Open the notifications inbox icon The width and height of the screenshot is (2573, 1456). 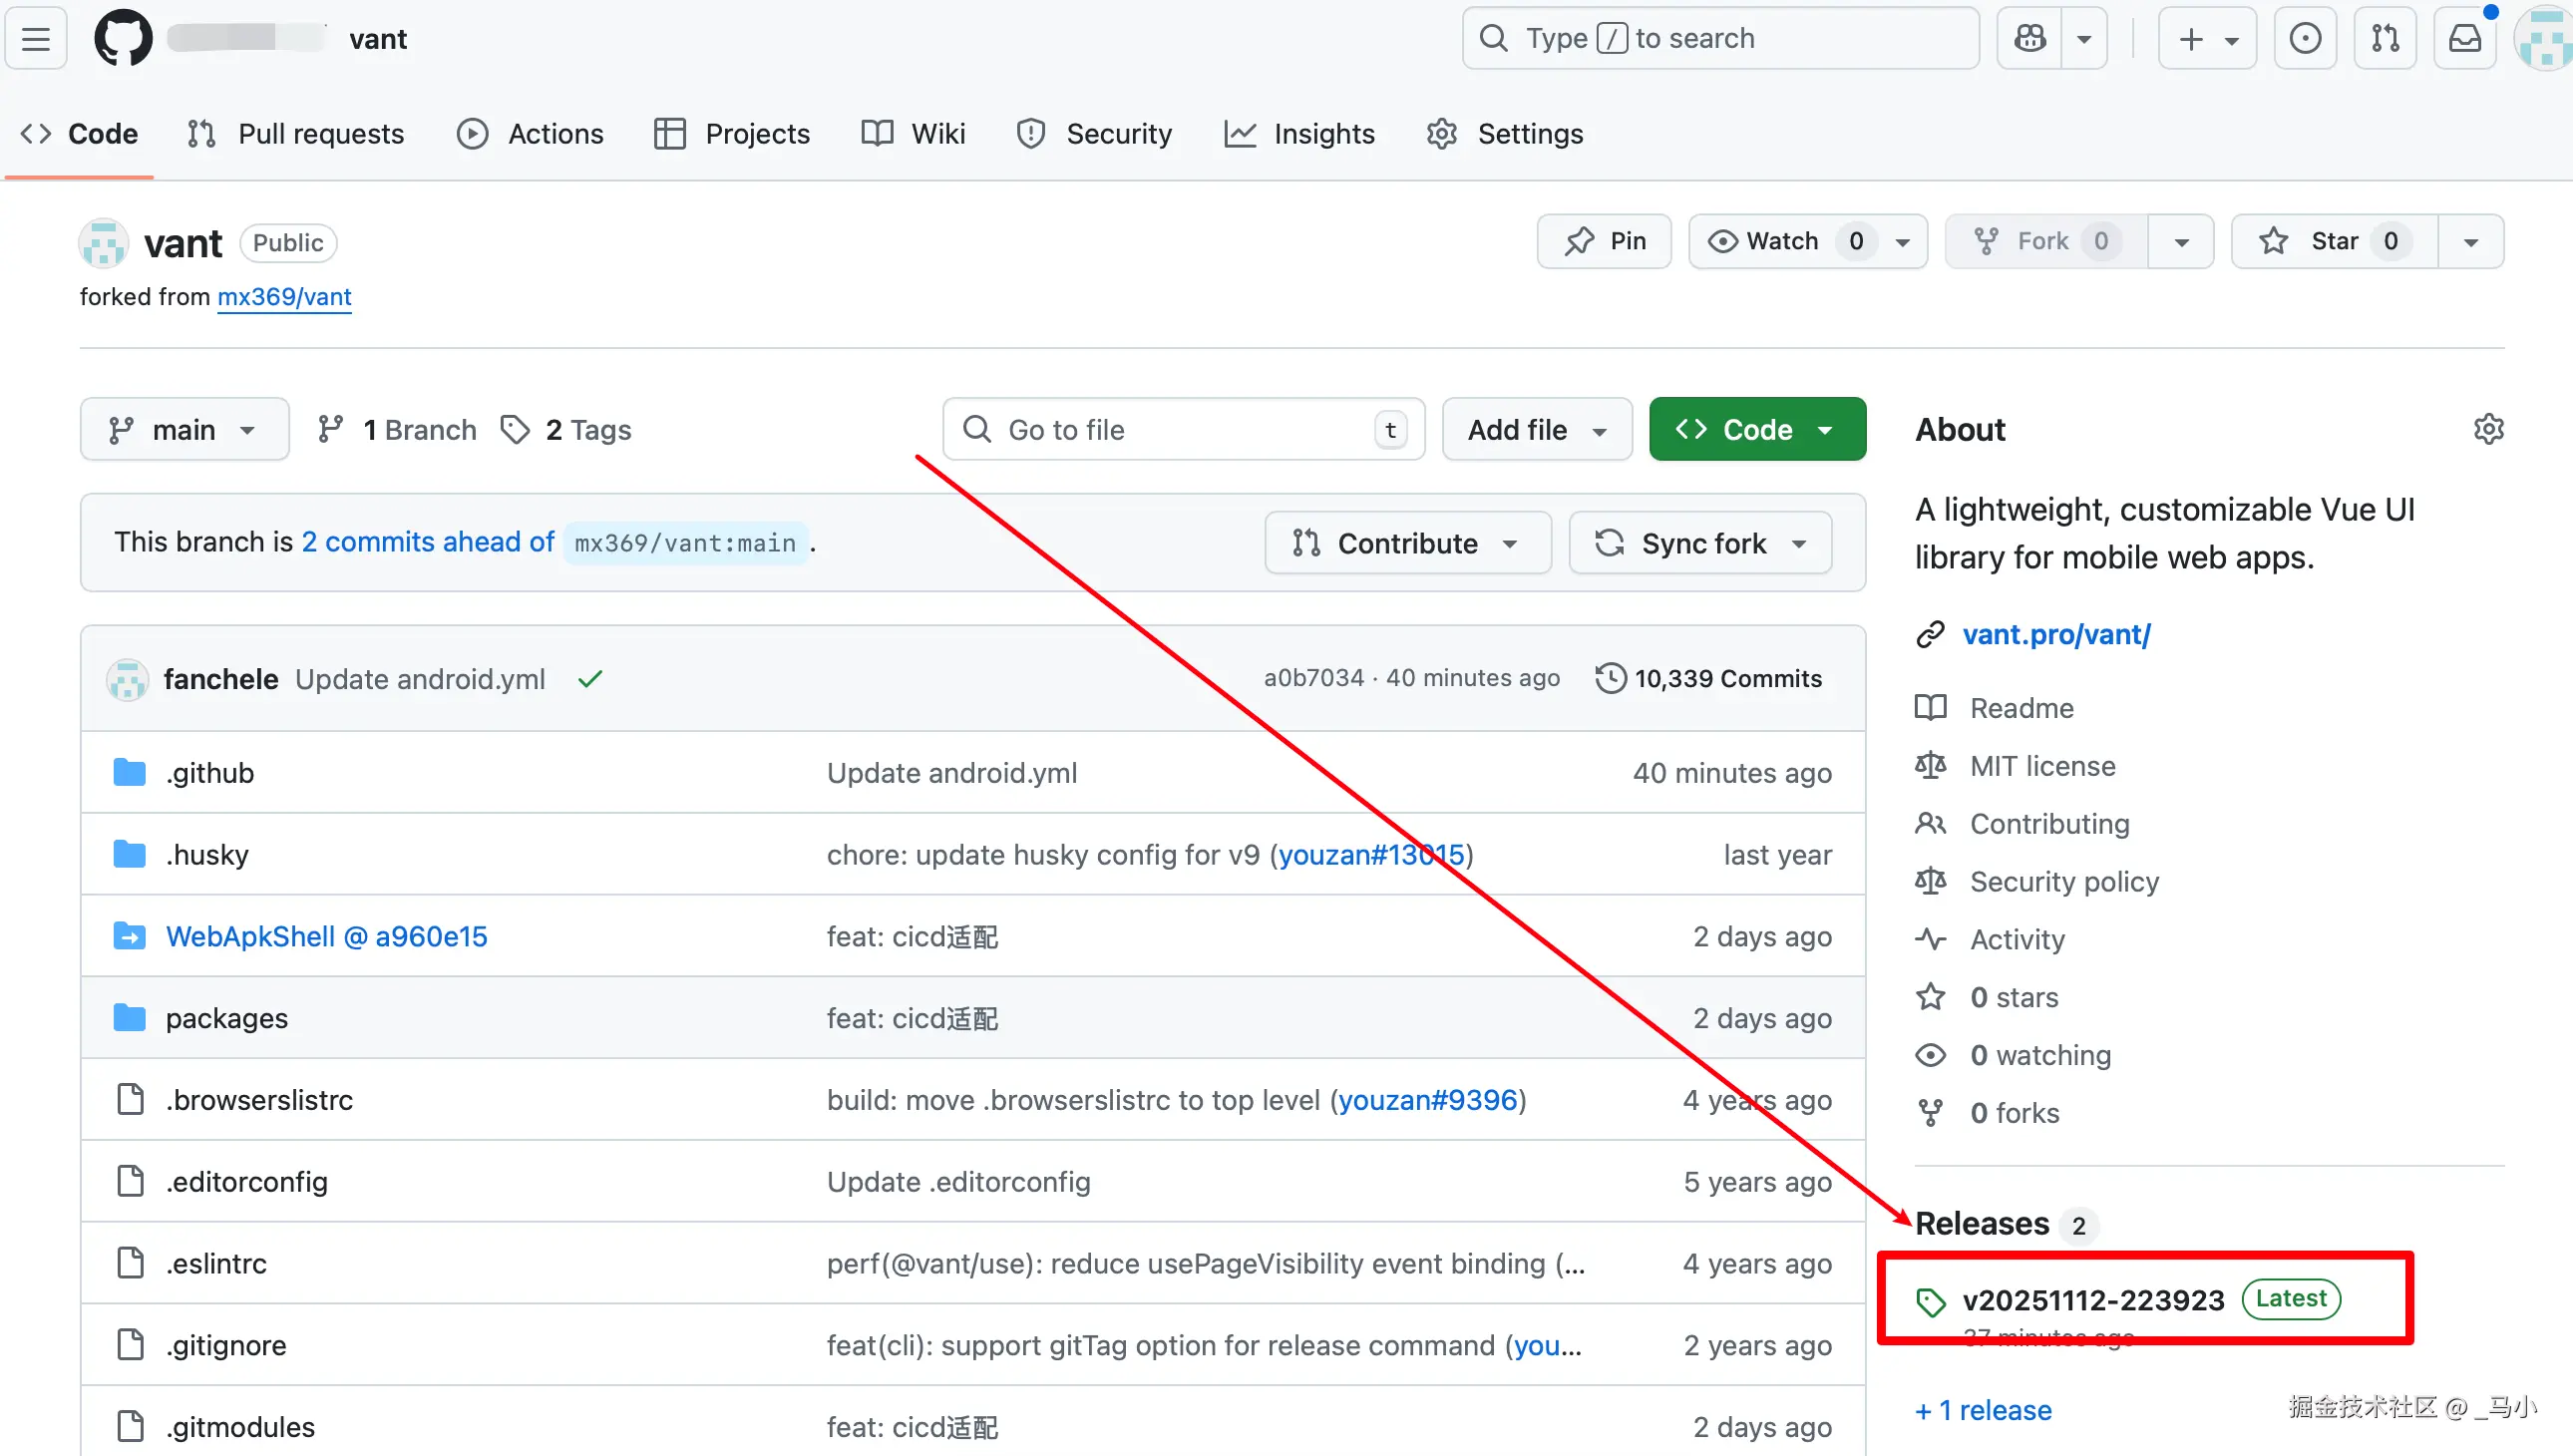pos(2464,39)
